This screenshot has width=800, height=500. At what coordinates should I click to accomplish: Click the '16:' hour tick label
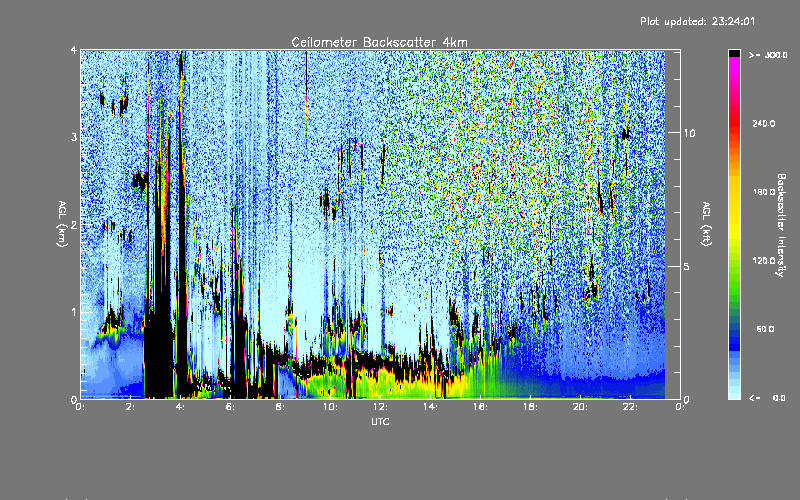point(480,407)
